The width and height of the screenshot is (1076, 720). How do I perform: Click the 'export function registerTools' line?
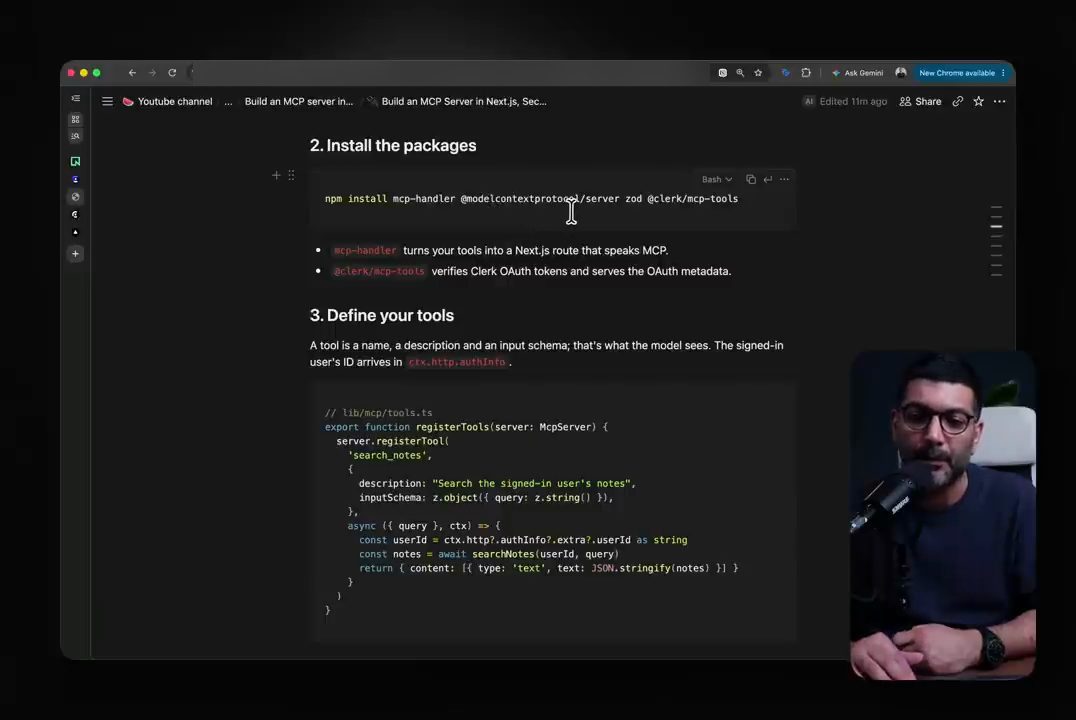(466, 427)
